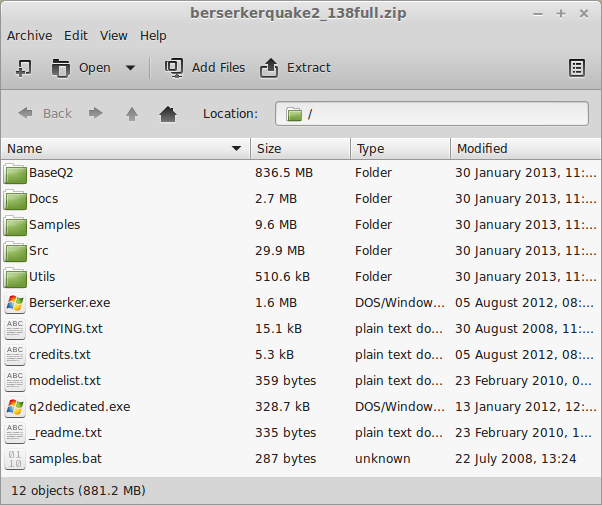Viewport: 602px width, 505px height.
Task: Select the Samples folder name
Action: pyautogui.click(x=55, y=225)
